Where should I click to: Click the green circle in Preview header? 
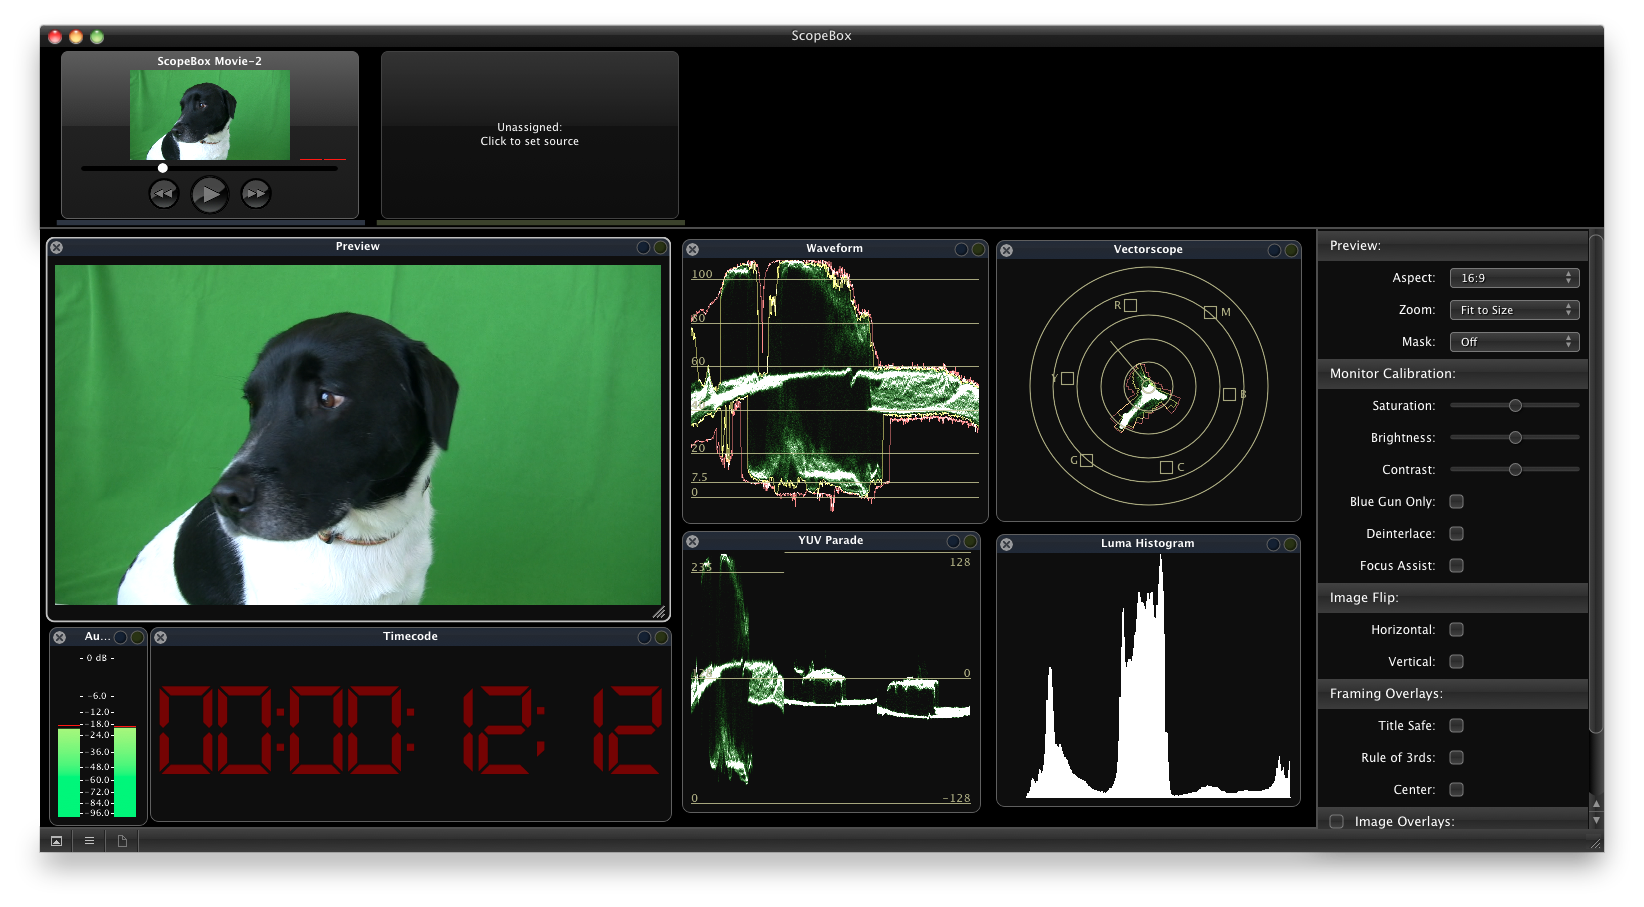pos(661,247)
